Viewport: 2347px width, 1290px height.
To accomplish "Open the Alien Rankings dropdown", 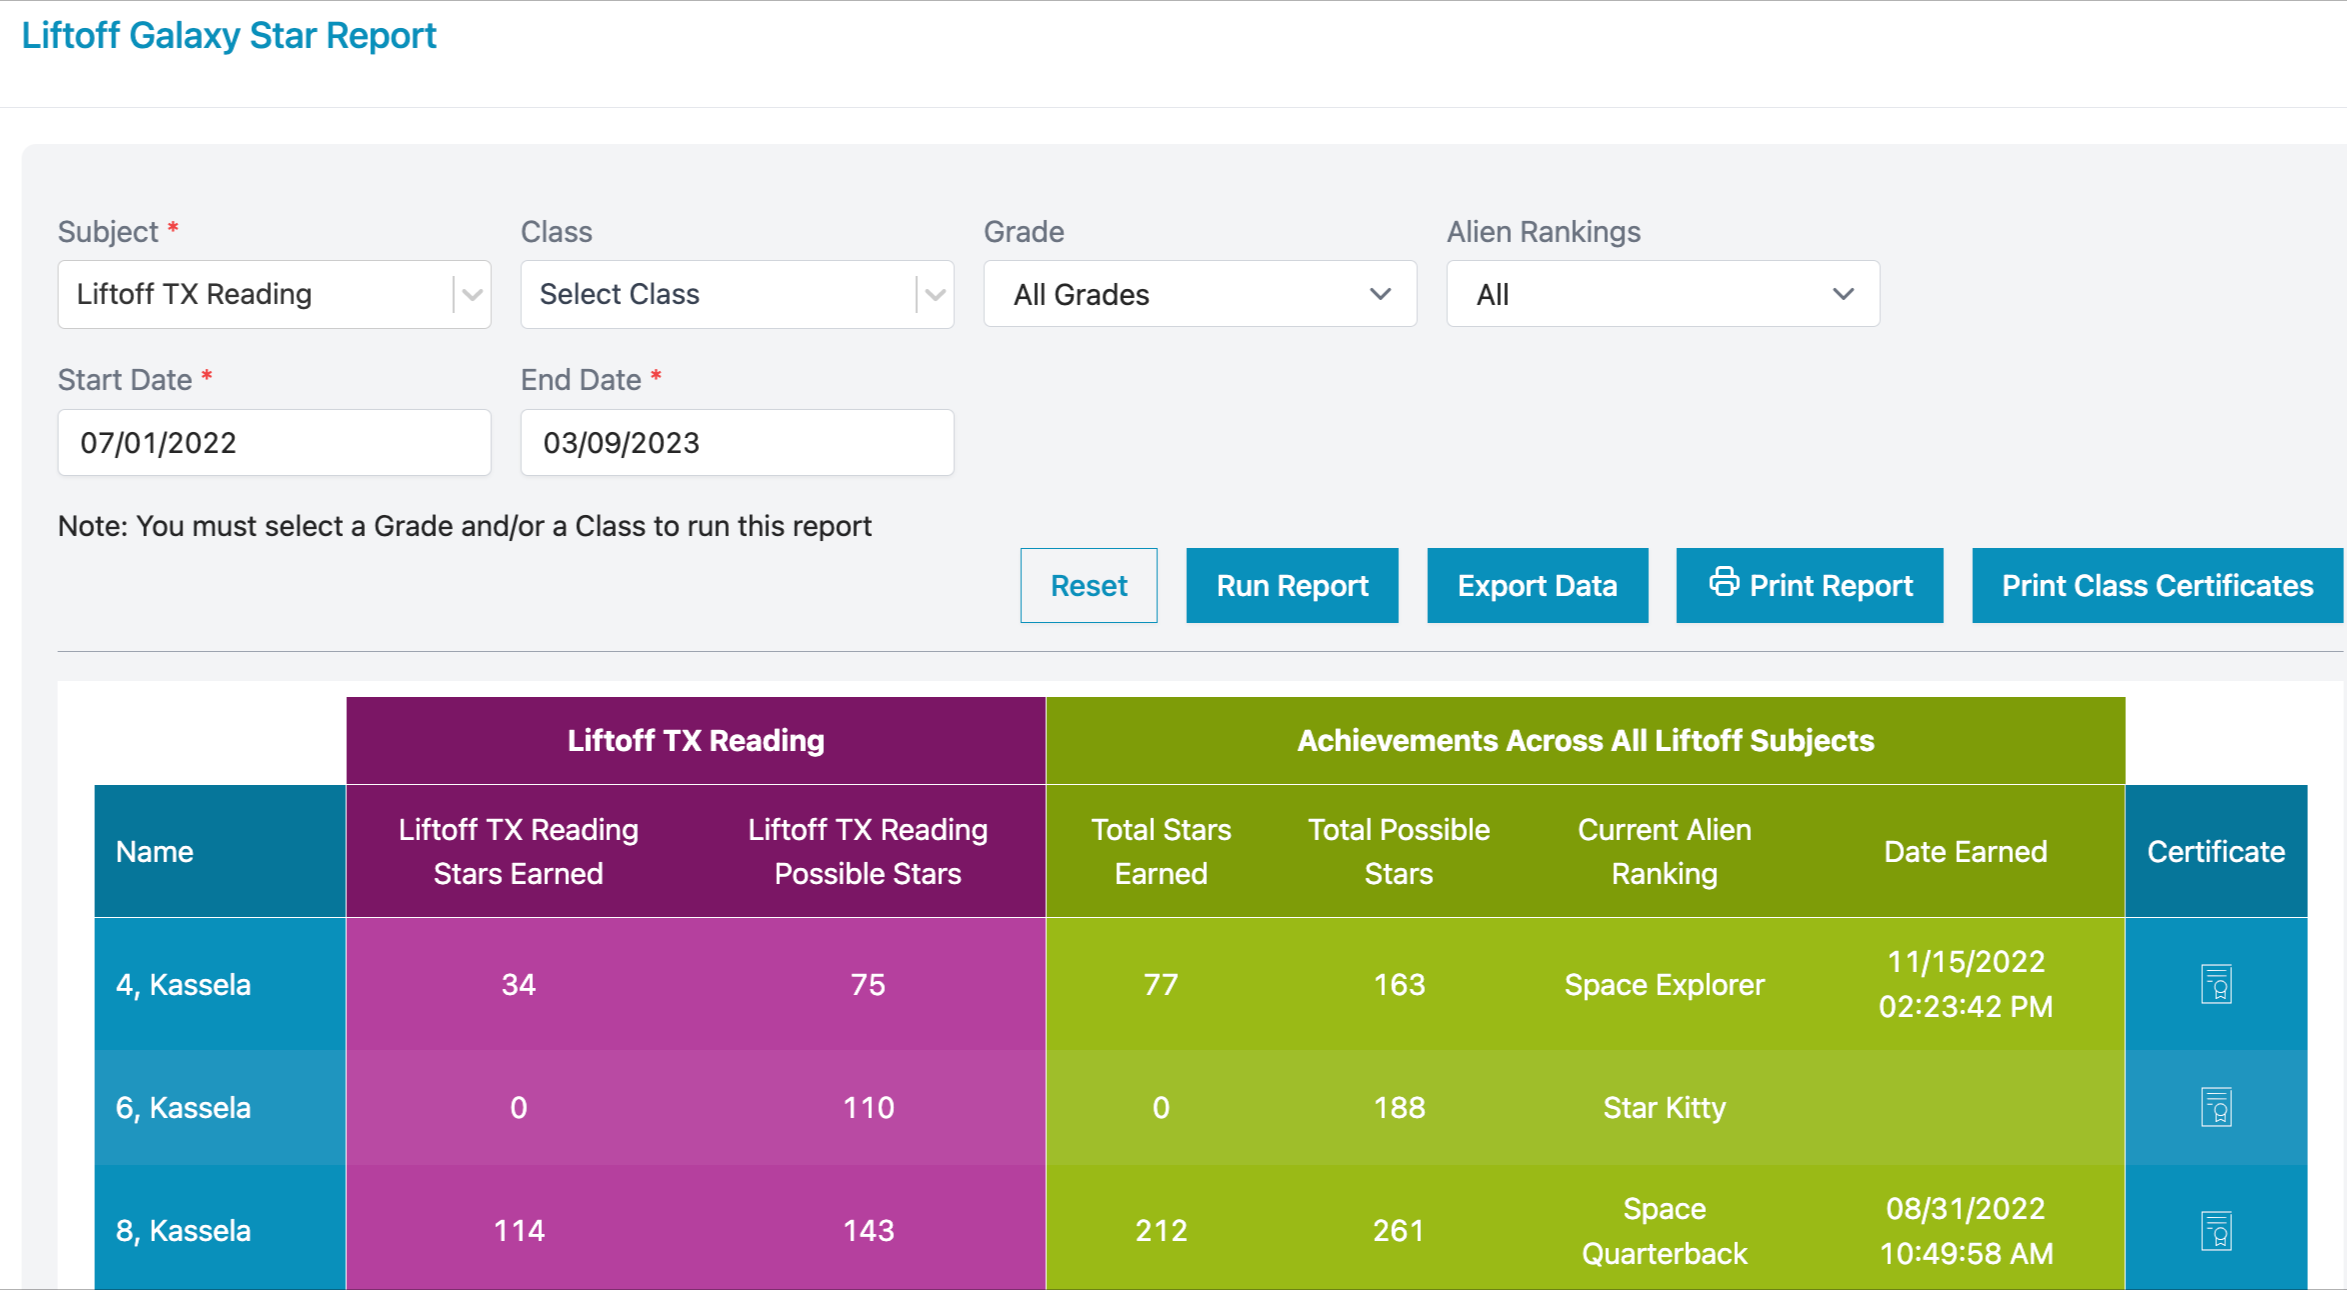I will [1663, 294].
